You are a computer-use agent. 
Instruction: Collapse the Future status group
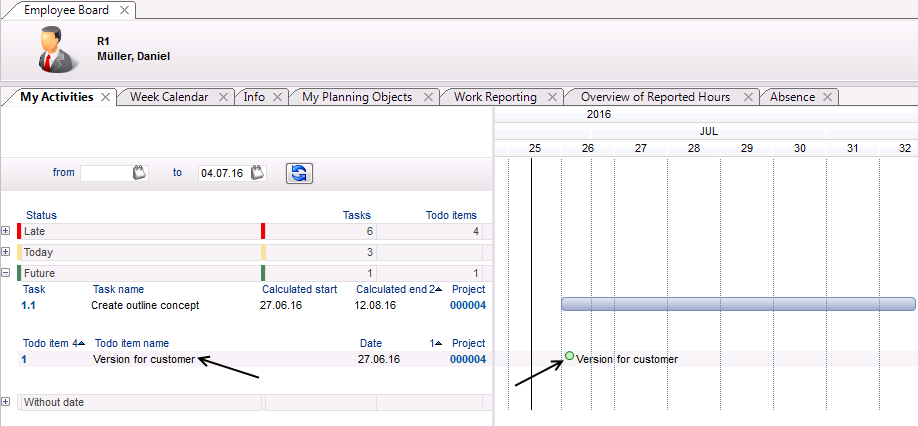point(6,273)
